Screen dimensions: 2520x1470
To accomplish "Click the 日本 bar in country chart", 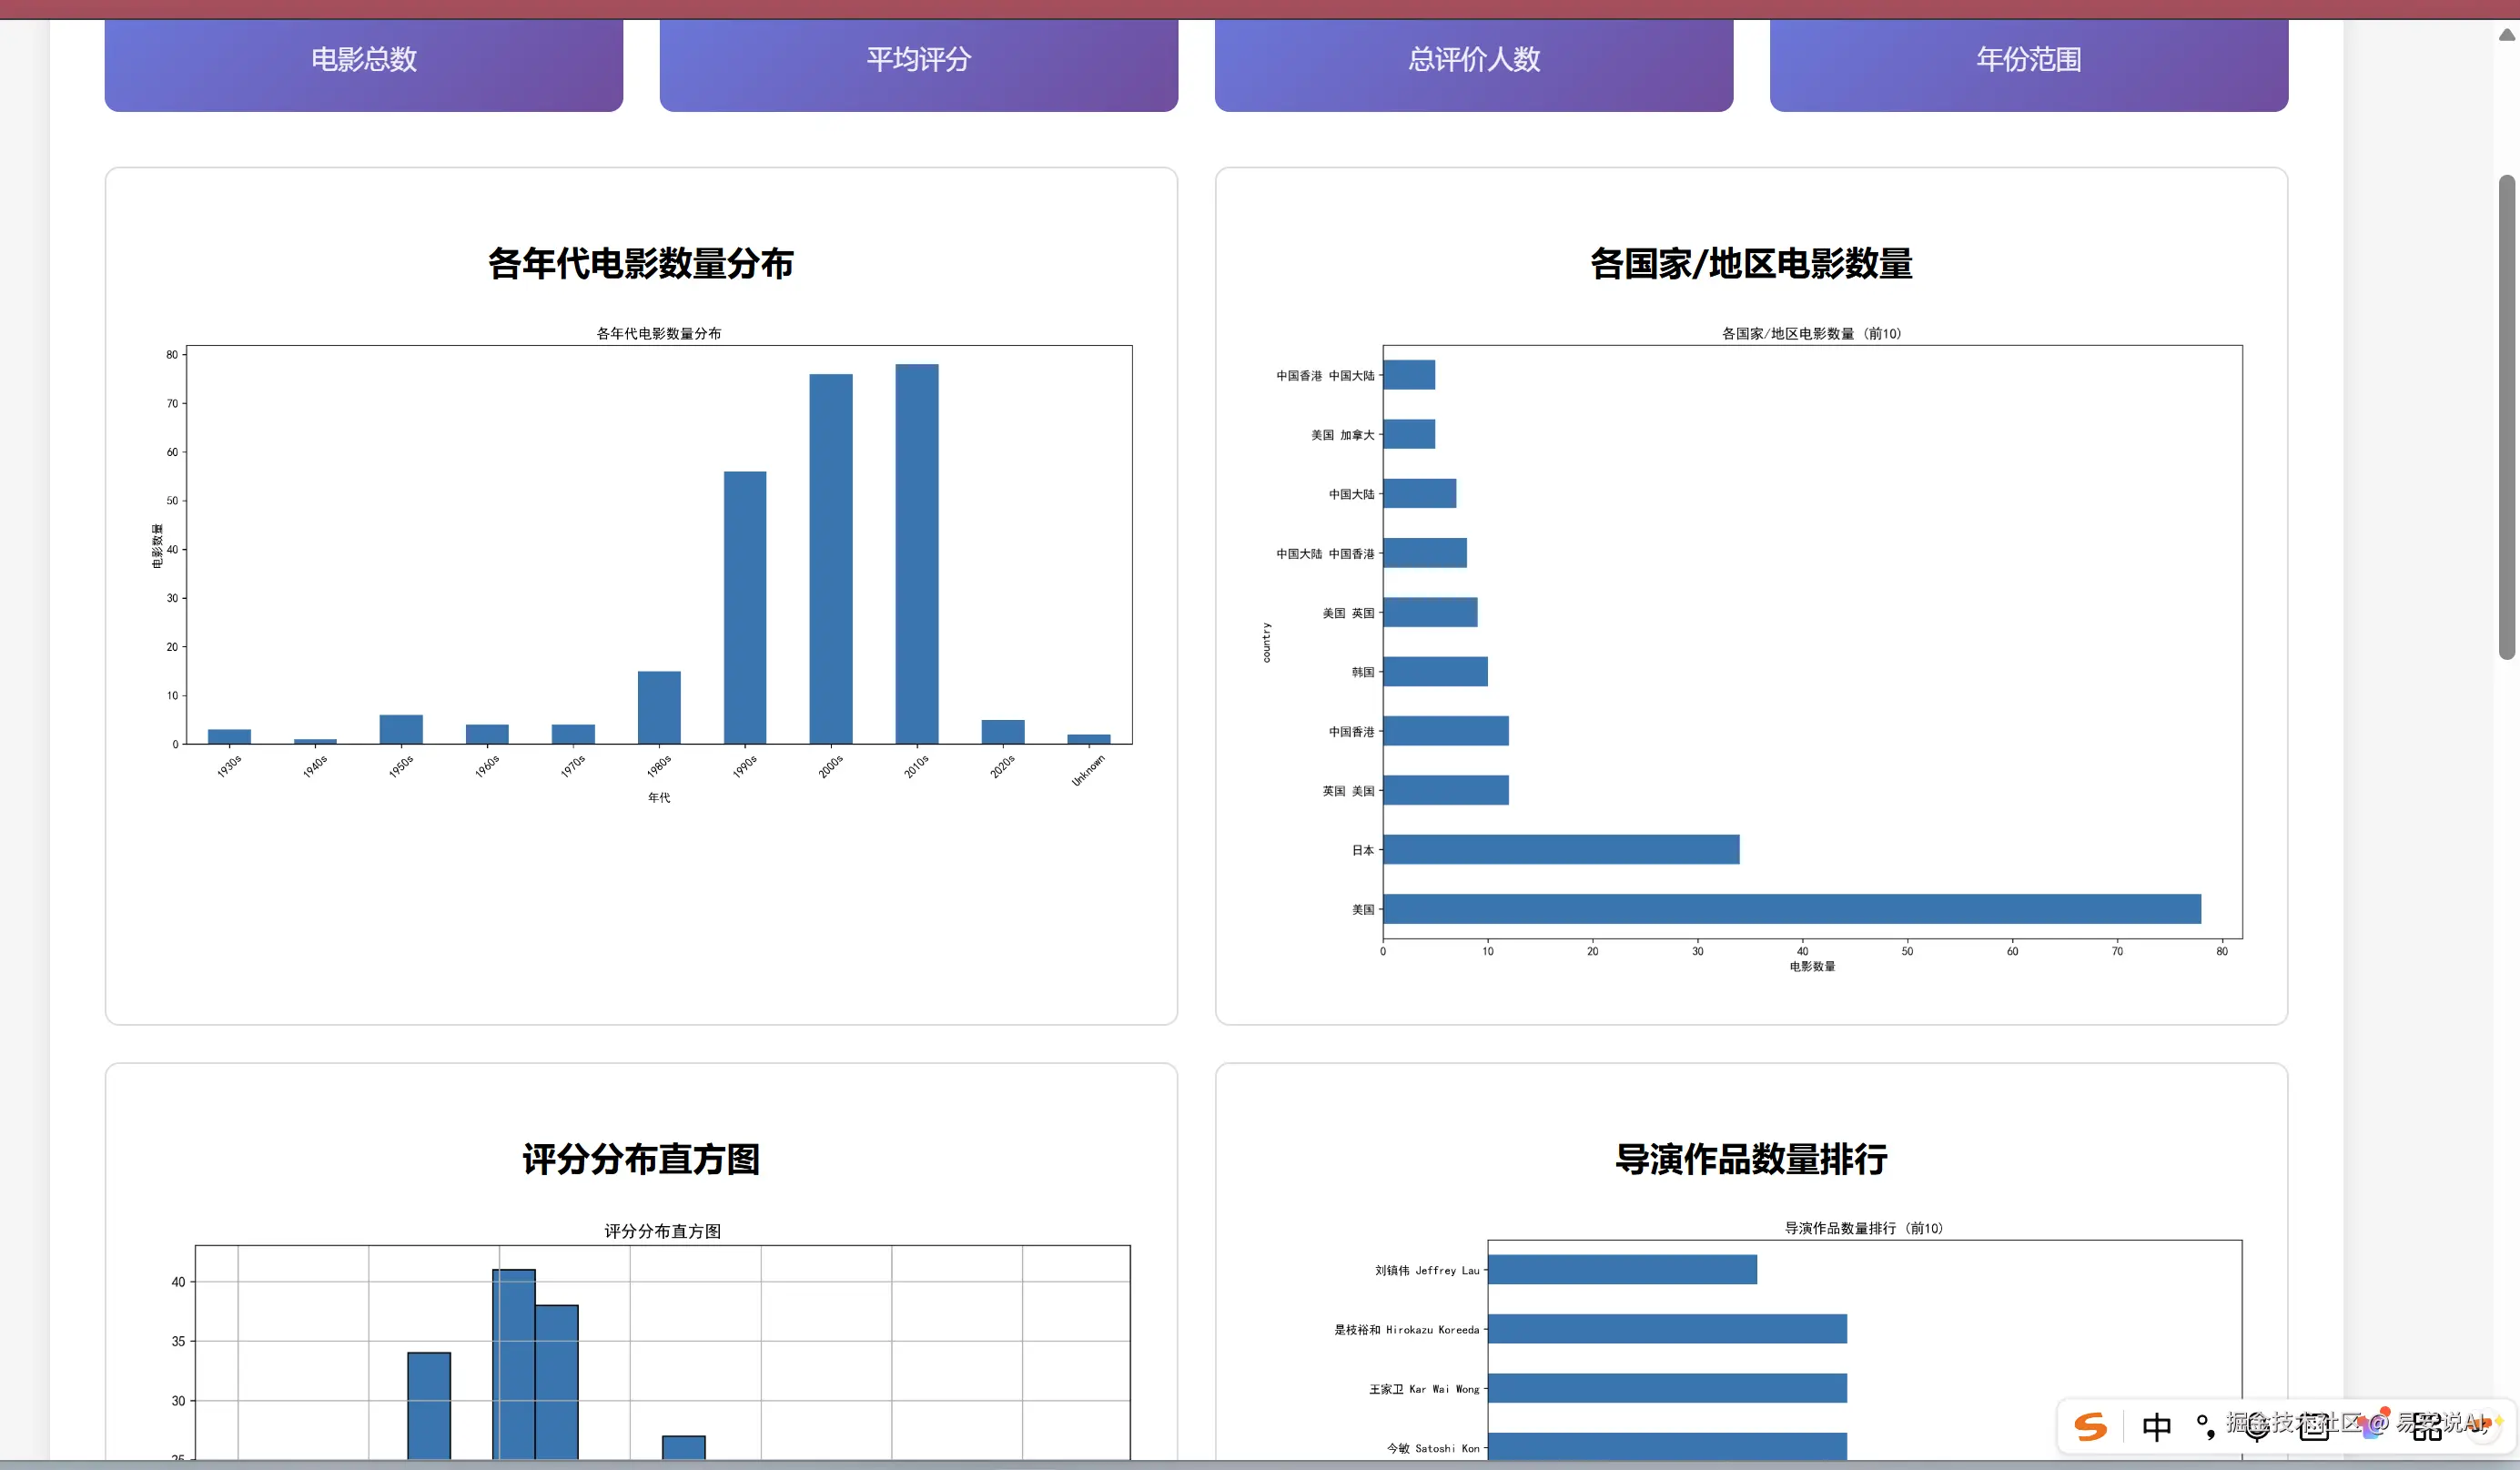I will (1560, 850).
